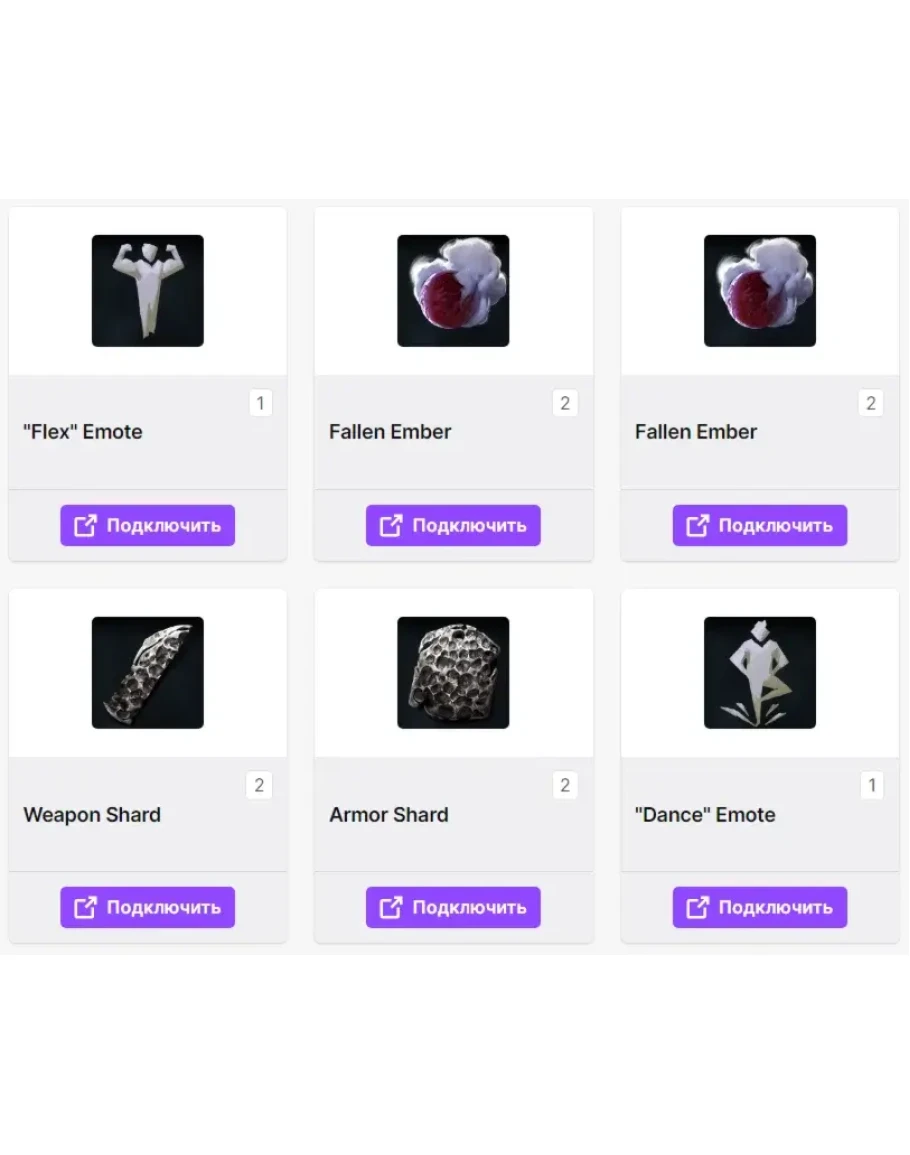Image resolution: width=910 pixels, height=1155 pixels.
Task: Click the "Flex" Emote title text
Action: pyautogui.click(x=83, y=432)
